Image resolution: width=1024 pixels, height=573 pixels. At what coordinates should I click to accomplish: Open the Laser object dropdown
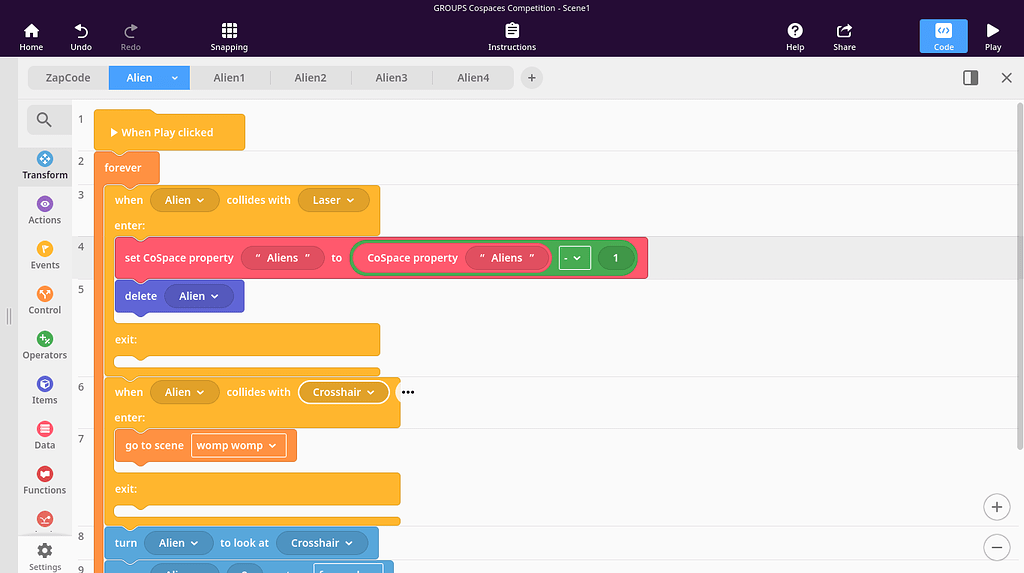click(x=333, y=200)
